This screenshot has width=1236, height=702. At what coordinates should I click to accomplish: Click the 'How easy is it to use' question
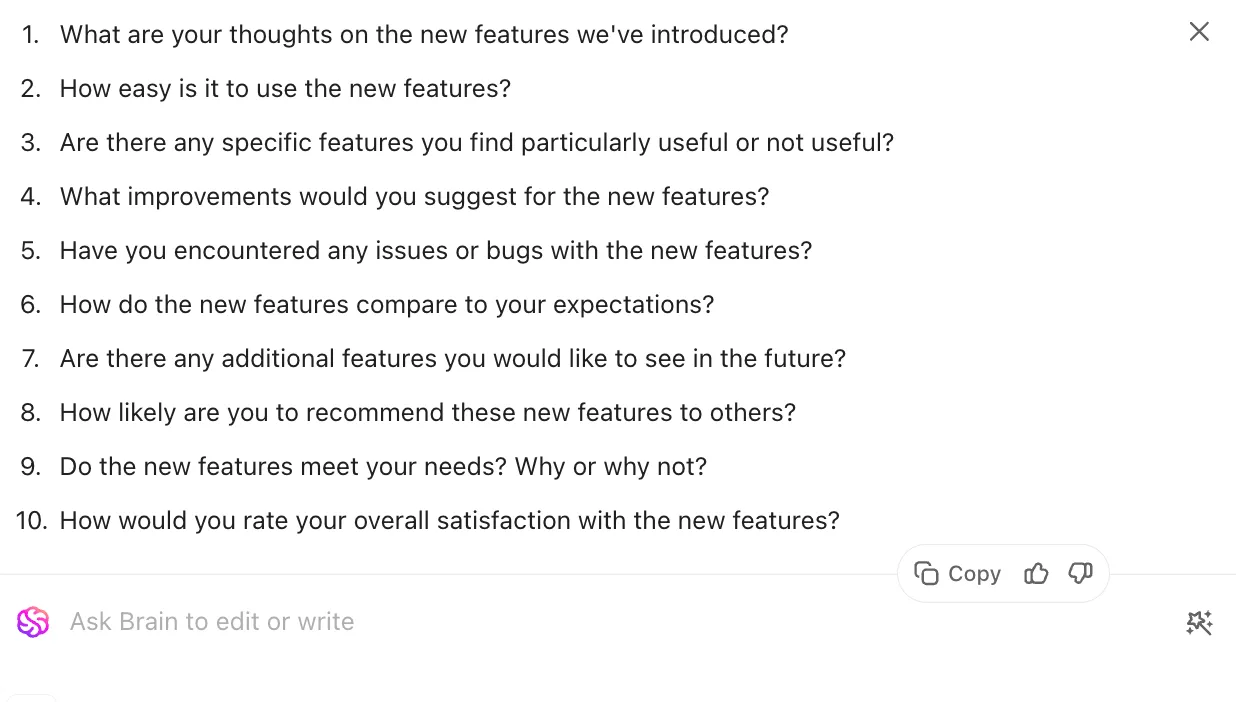[285, 88]
